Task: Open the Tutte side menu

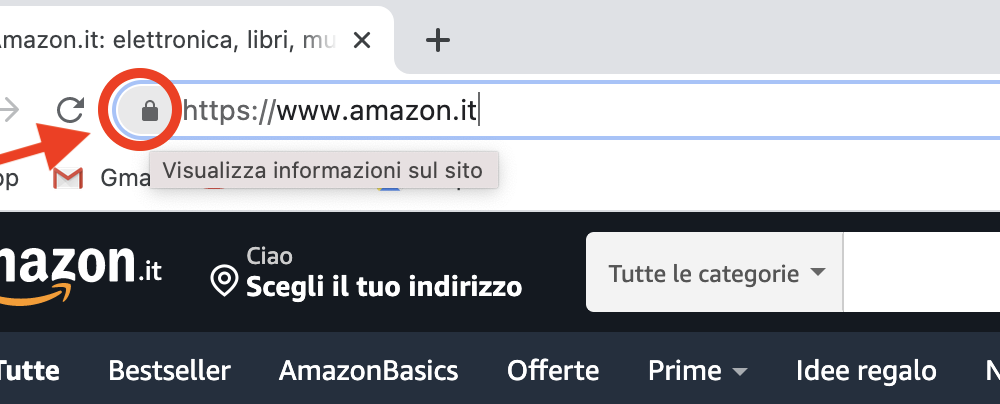Action: click(x=29, y=370)
